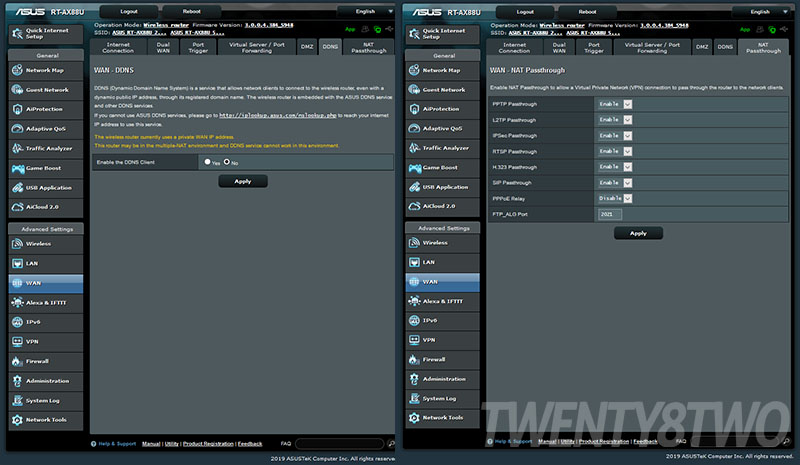The height and width of the screenshot is (465, 800).
Task: Click Wireless router operation mode link in right window
Action: (x=562, y=26)
